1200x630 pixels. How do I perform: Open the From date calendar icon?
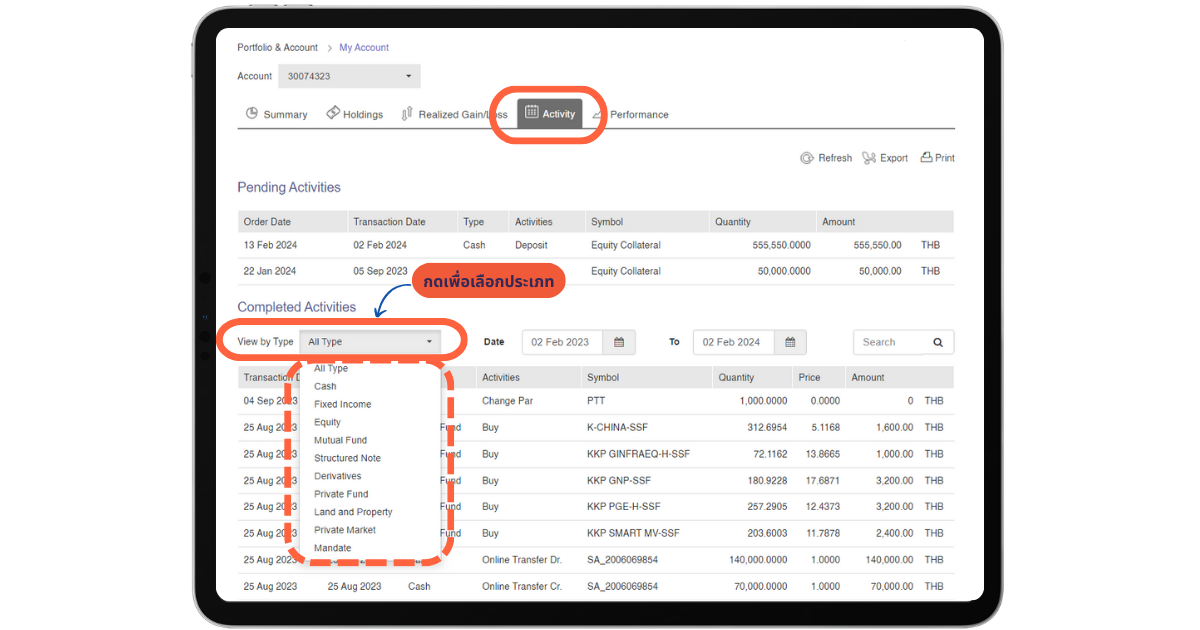click(619, 342)
